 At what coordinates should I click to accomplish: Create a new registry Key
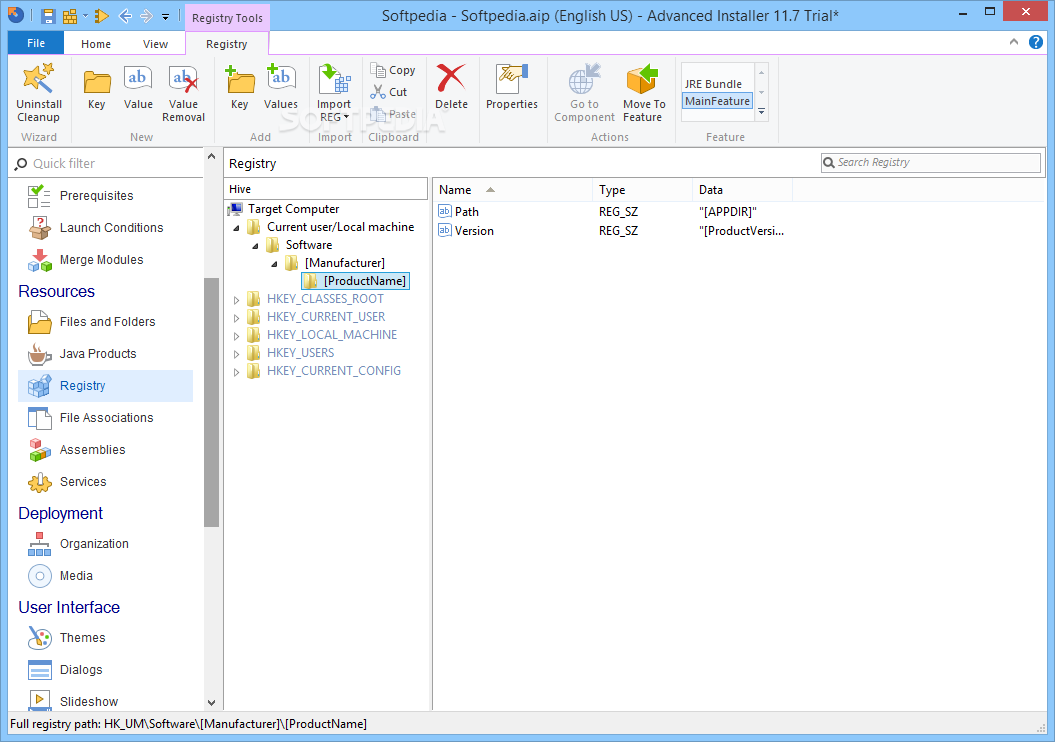(97, 87)
